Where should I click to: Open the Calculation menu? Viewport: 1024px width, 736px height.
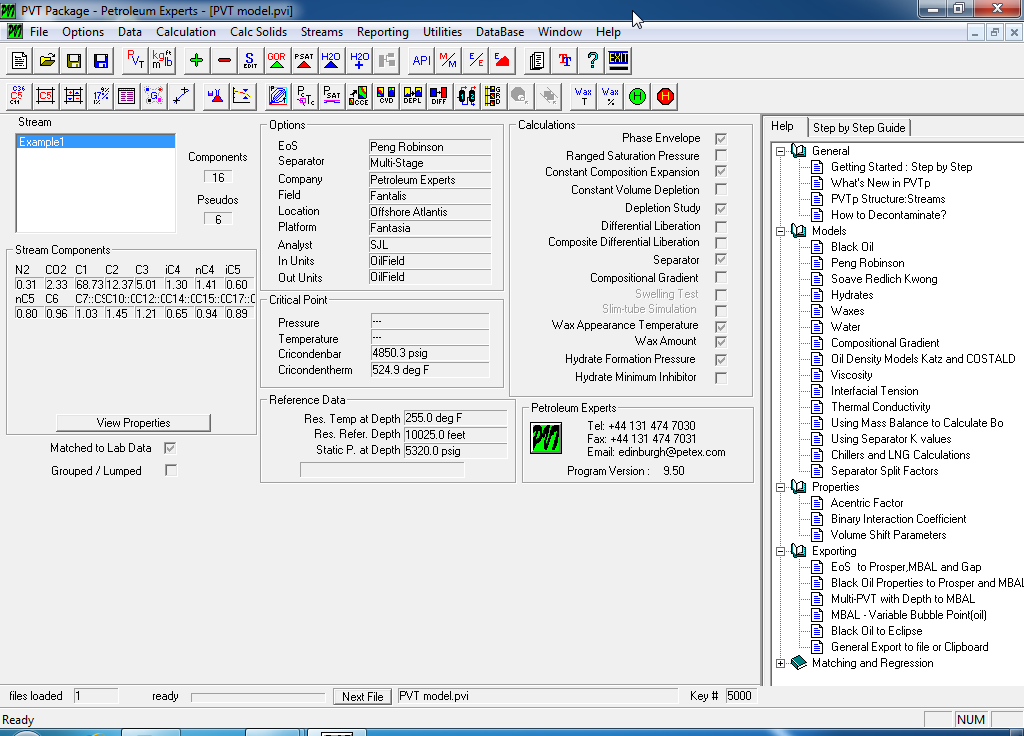(185, 32)
